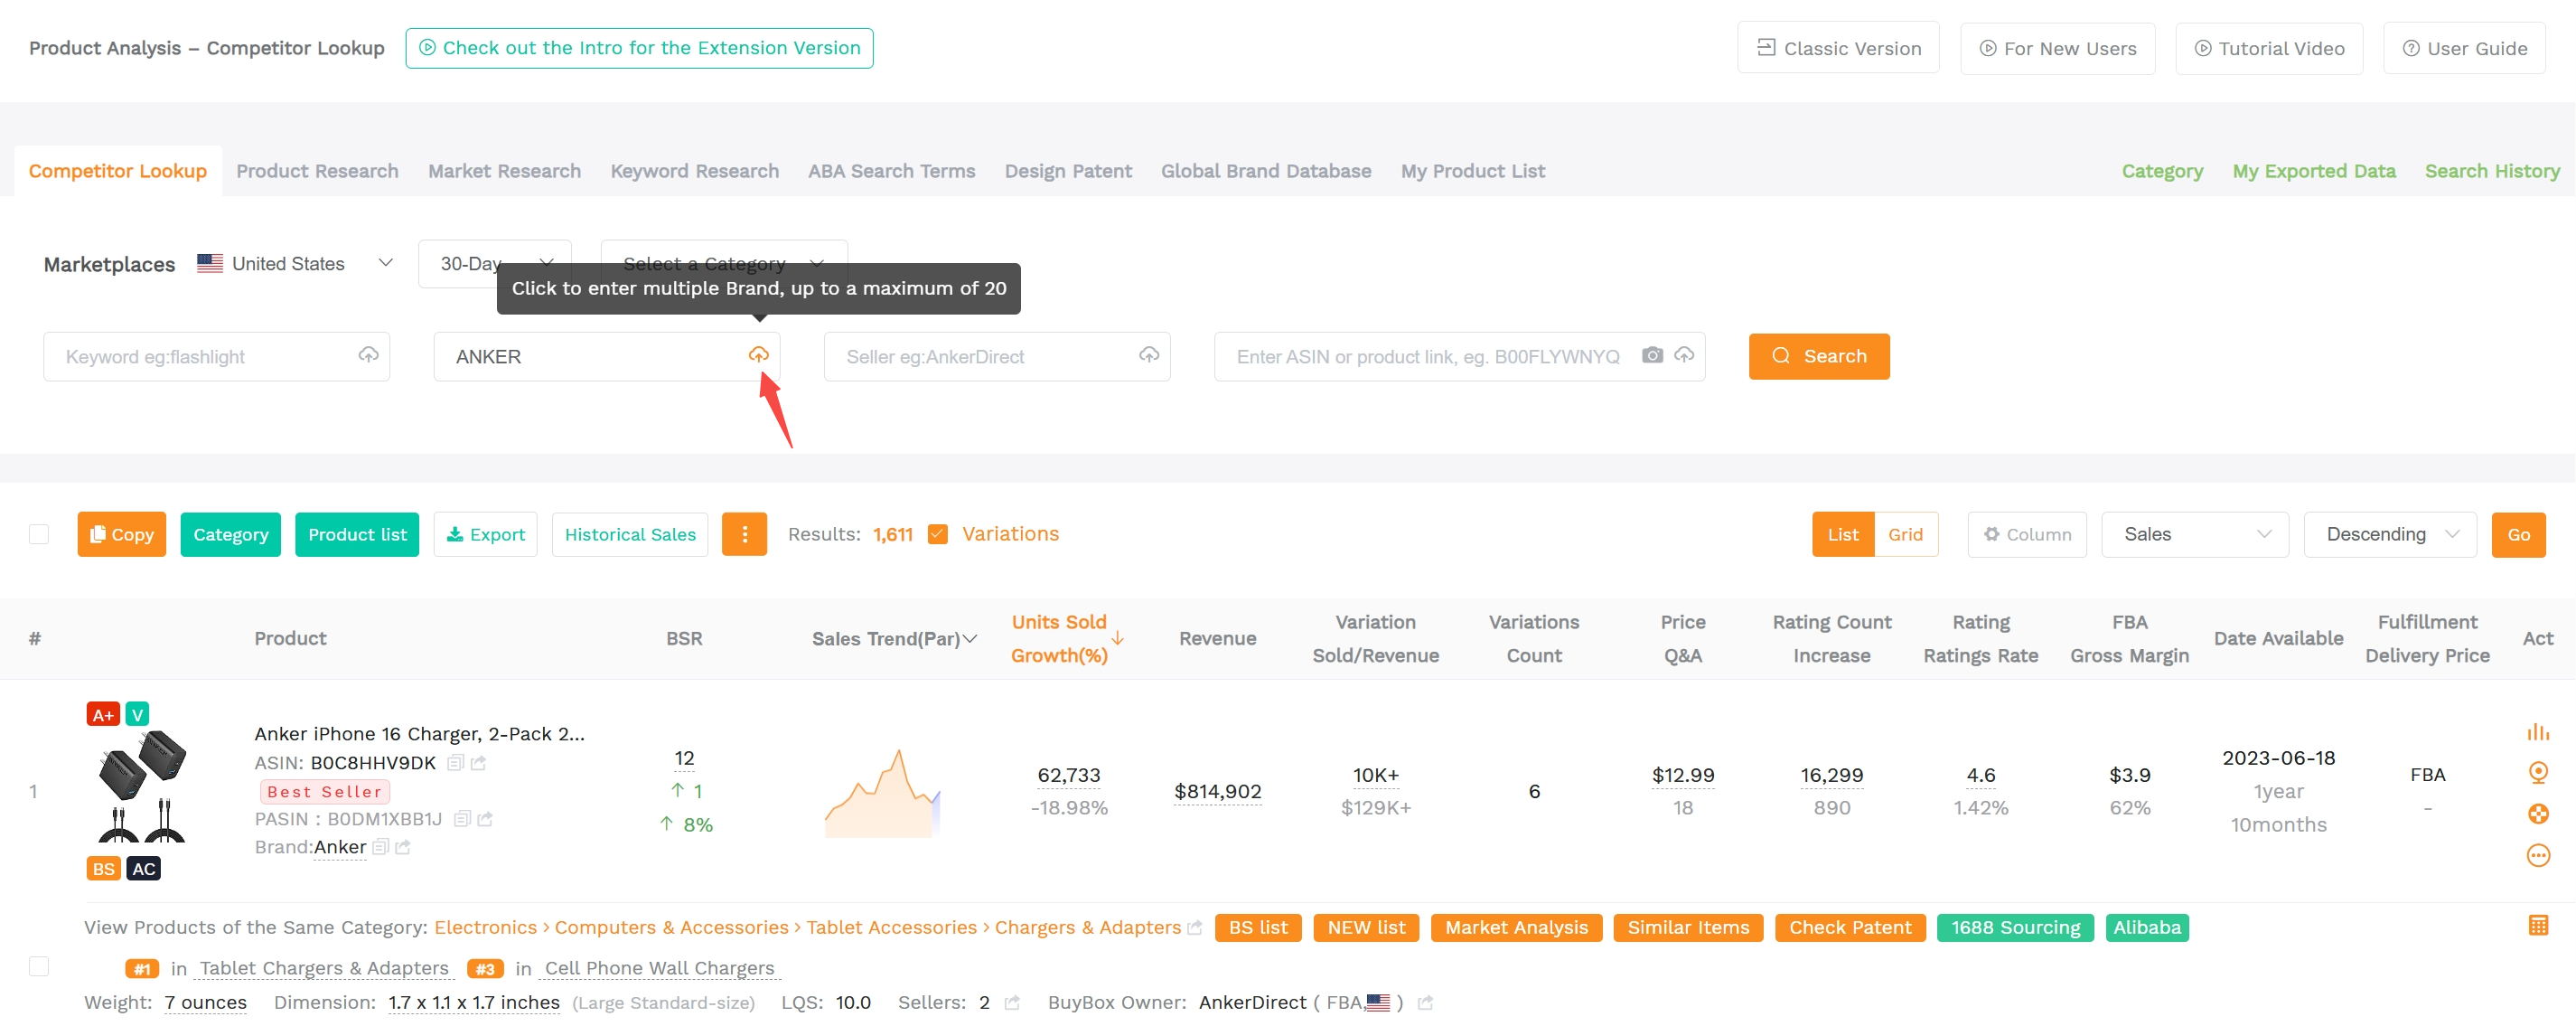Click the ASIN field's bulk upload cloud icon
This screenshot has width=2576, height=1026.
point(1684,355)
